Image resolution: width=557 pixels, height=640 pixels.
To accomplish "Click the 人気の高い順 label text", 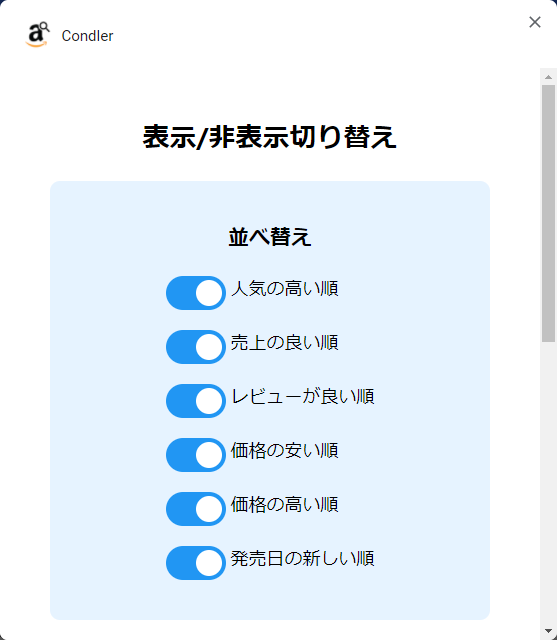I will pos(284,289).
